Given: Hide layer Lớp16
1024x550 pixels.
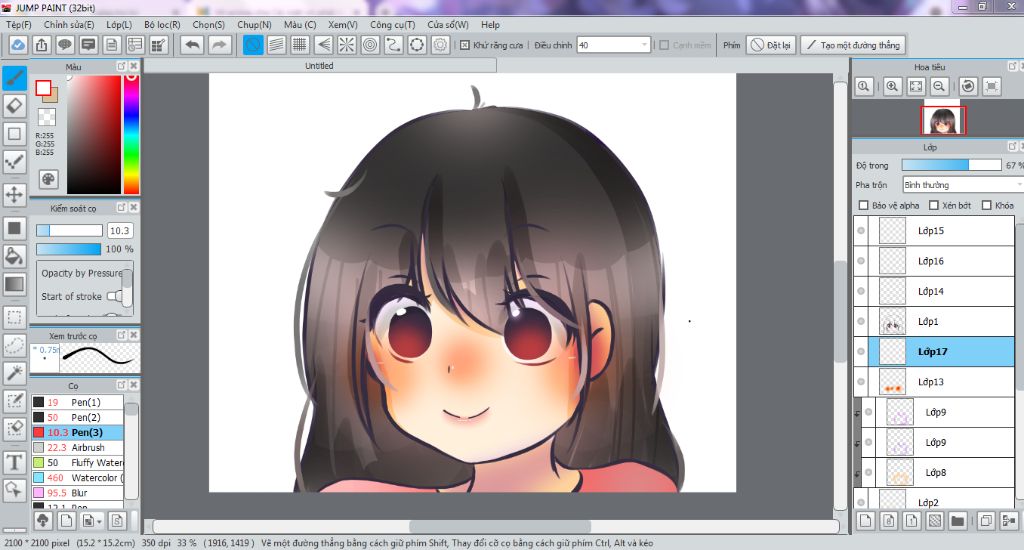Looking at the screenshot, I should click(x=861, y=261).
